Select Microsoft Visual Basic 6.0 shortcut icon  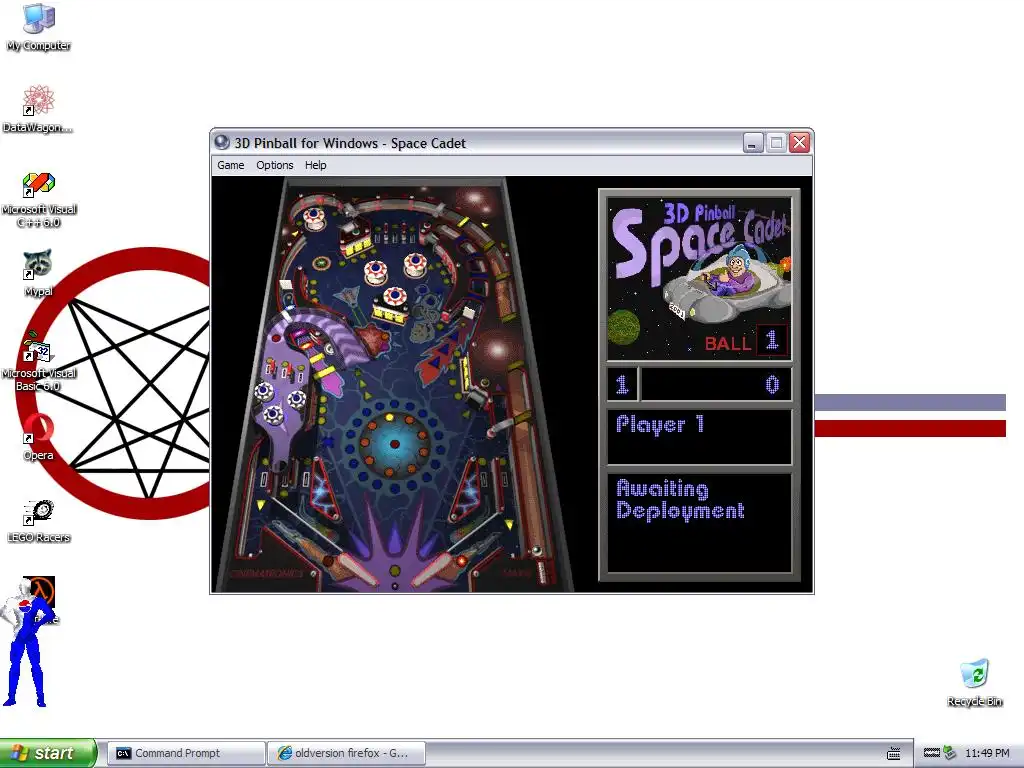(x=39, y=361)
